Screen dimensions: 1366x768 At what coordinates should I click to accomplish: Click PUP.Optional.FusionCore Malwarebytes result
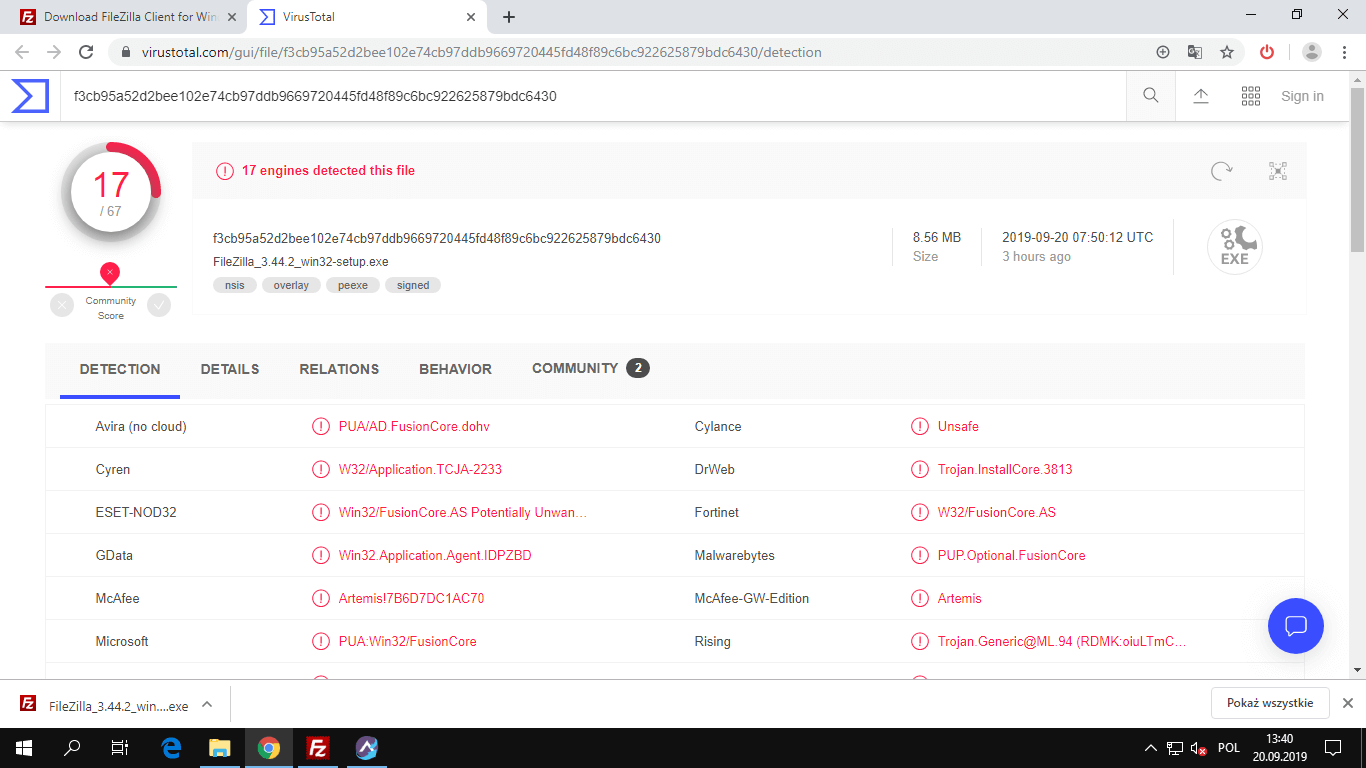tap(1011, 555)
